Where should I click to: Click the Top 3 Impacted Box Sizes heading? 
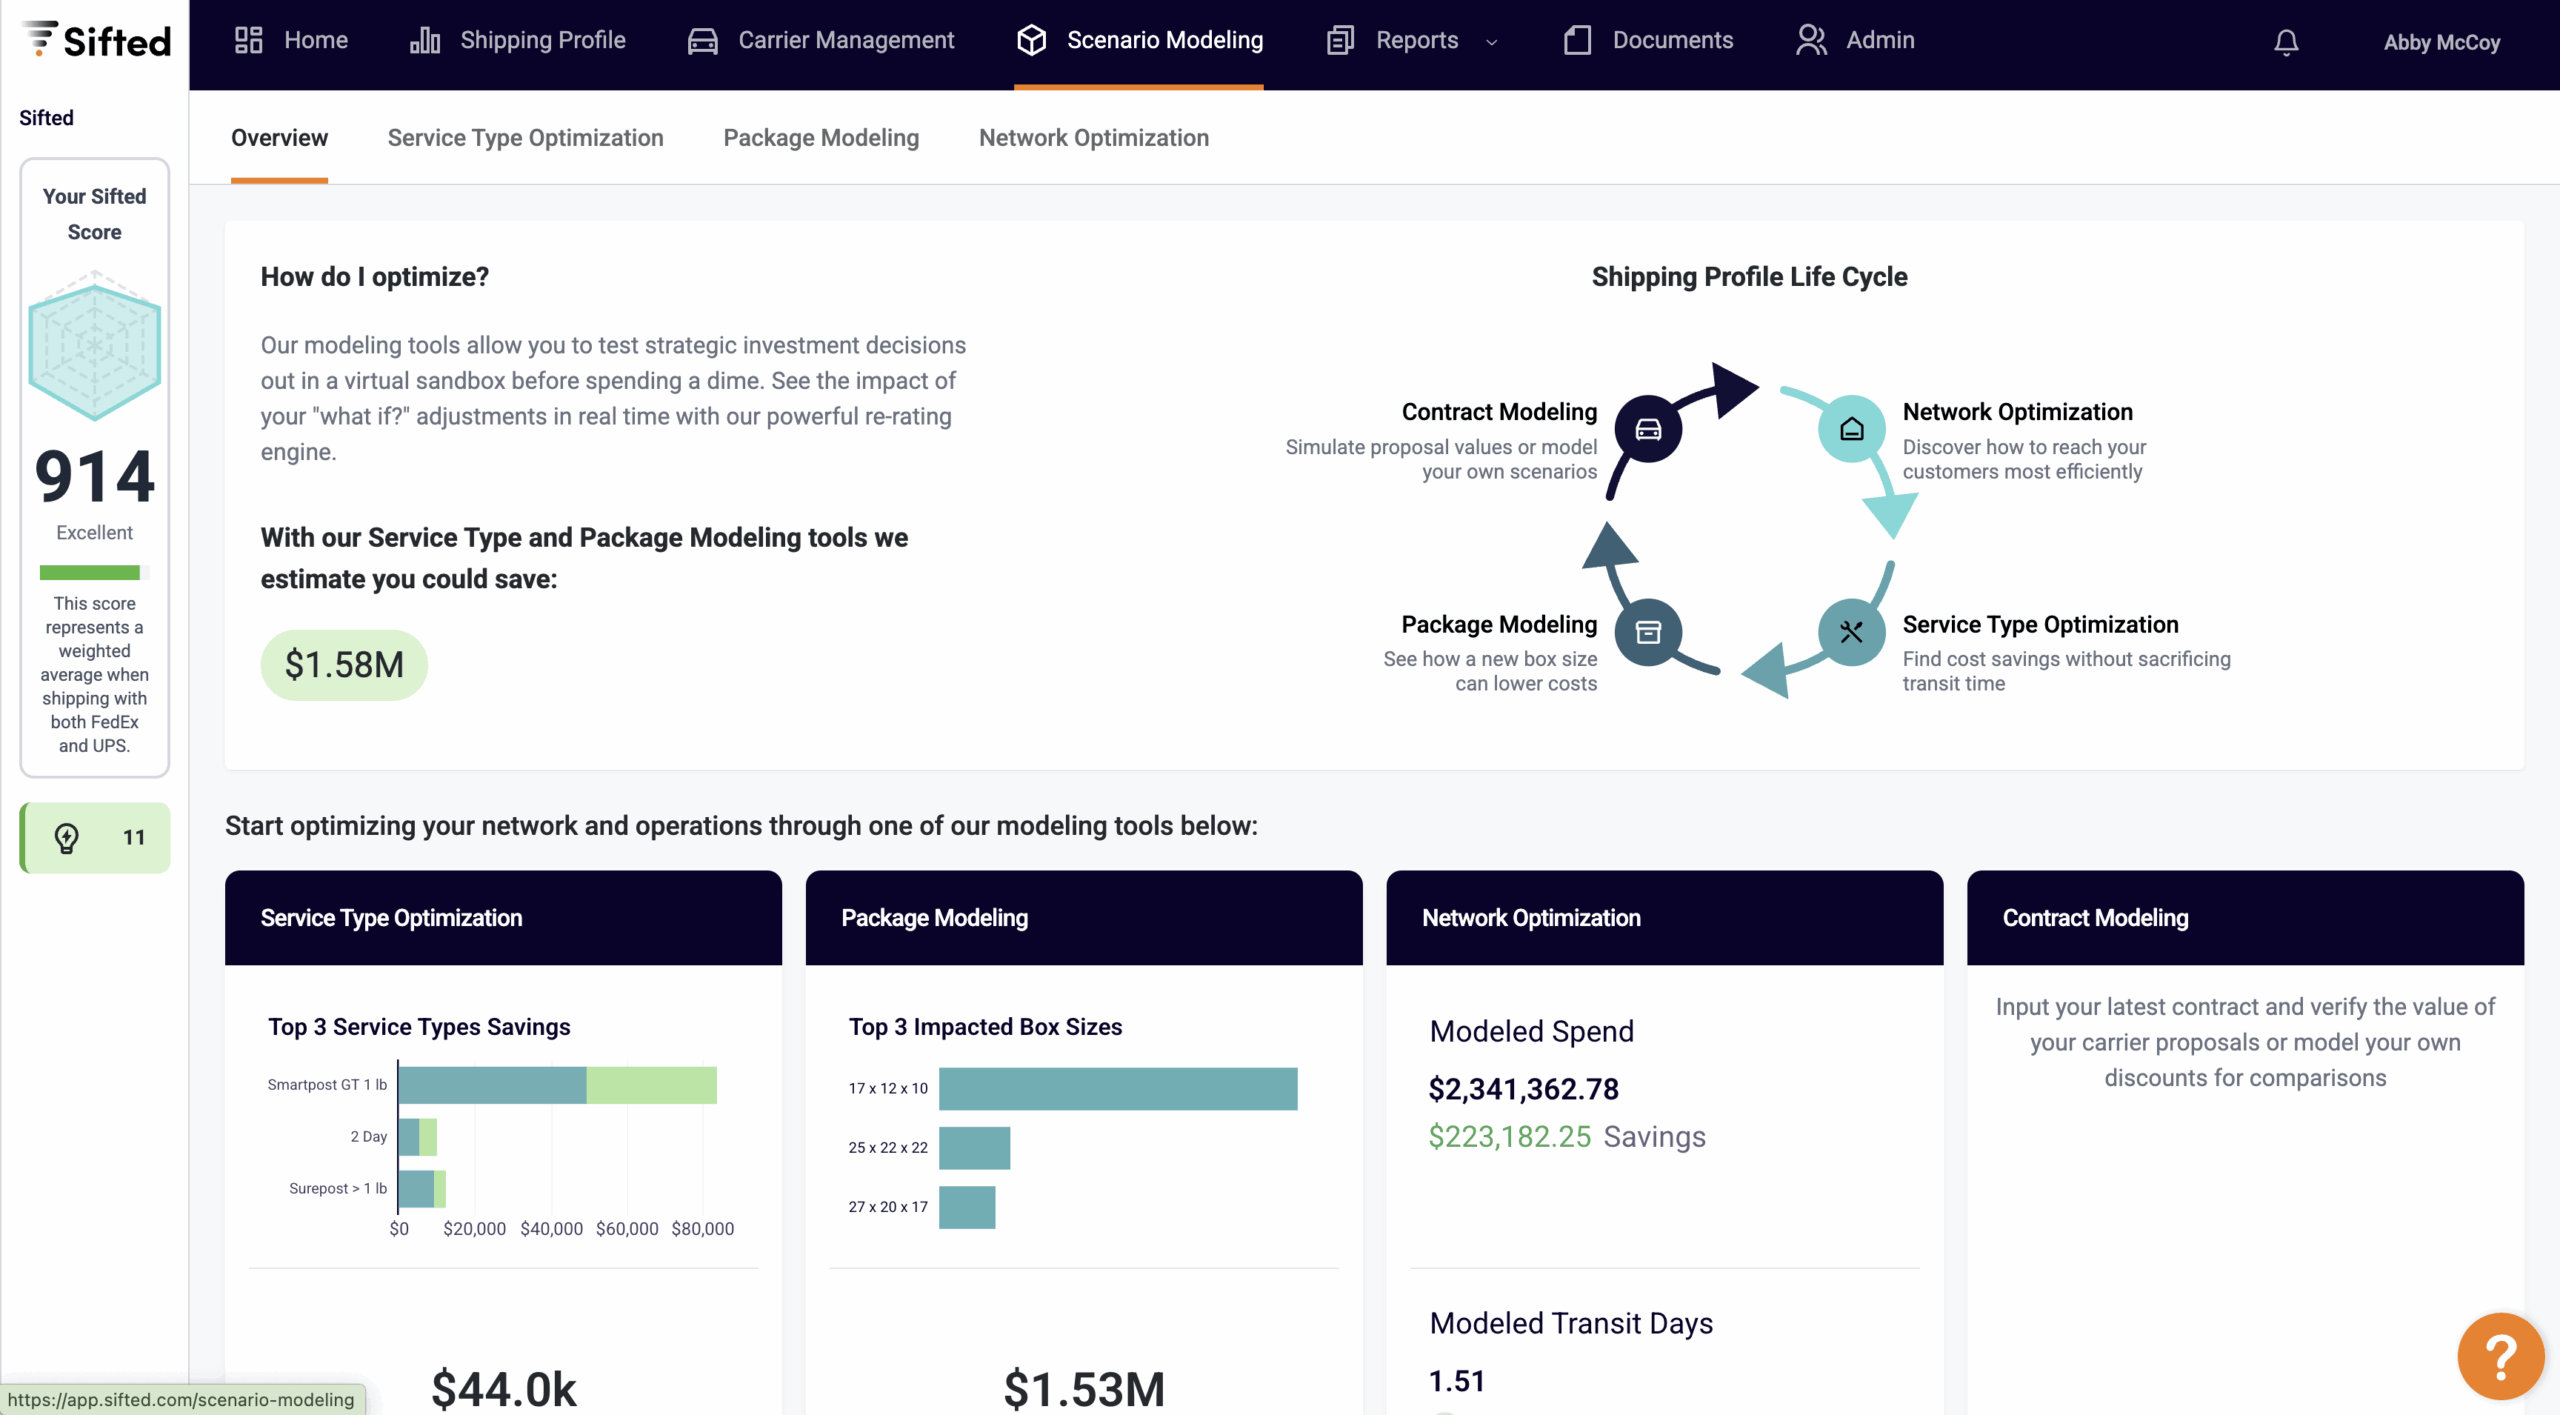[x=985, y=1027]
